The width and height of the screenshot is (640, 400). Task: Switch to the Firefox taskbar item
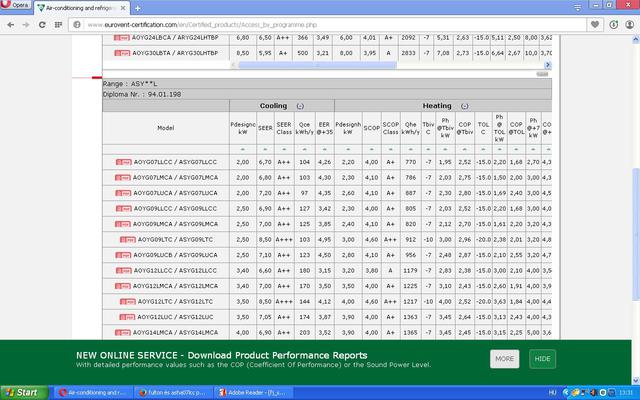pyautogui.click(x=173, y=393)
